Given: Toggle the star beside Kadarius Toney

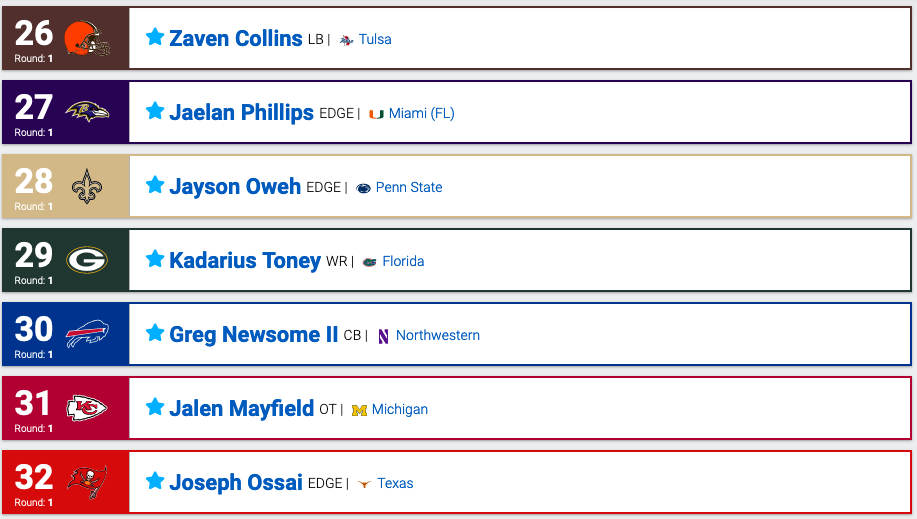Looking at the screenshot, I should tap(155, 259).
